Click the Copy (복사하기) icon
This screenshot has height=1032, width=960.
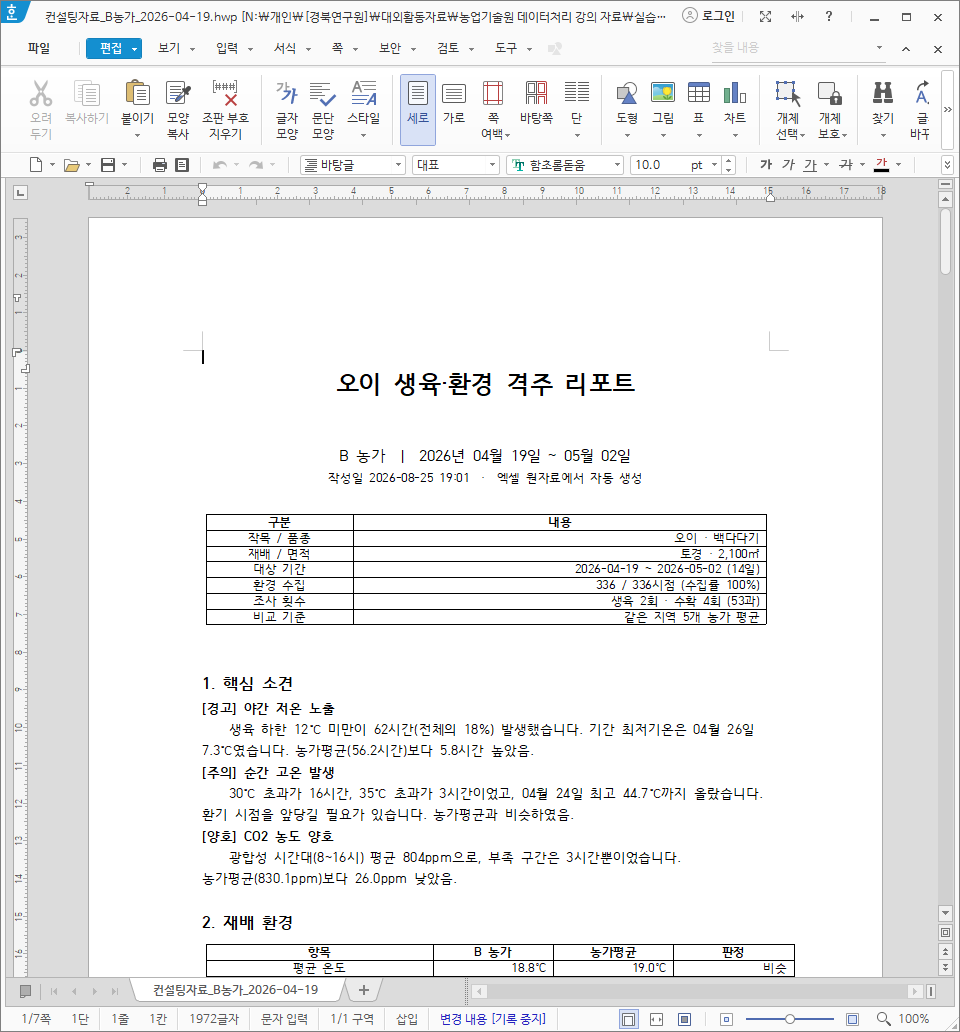pos(87,94)
